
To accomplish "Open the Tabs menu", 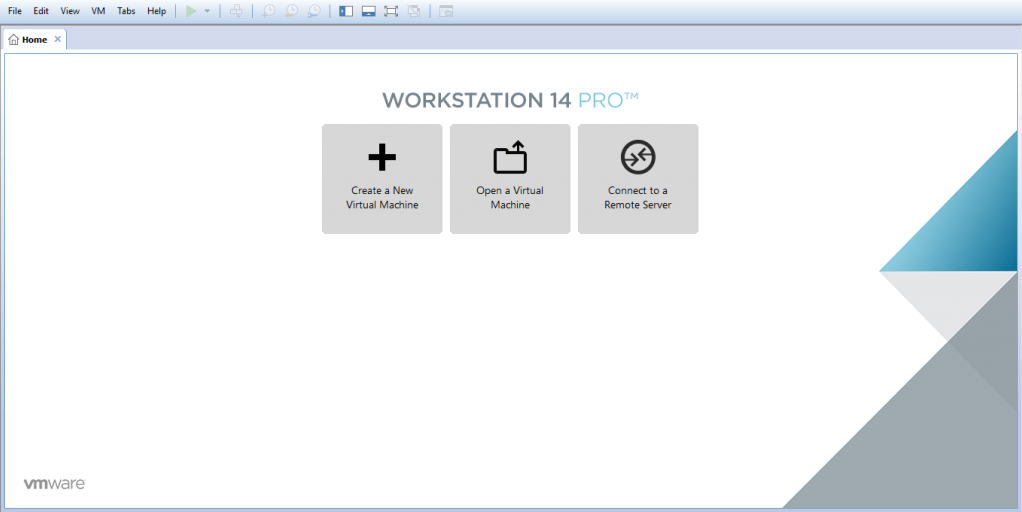I will 126,11.
